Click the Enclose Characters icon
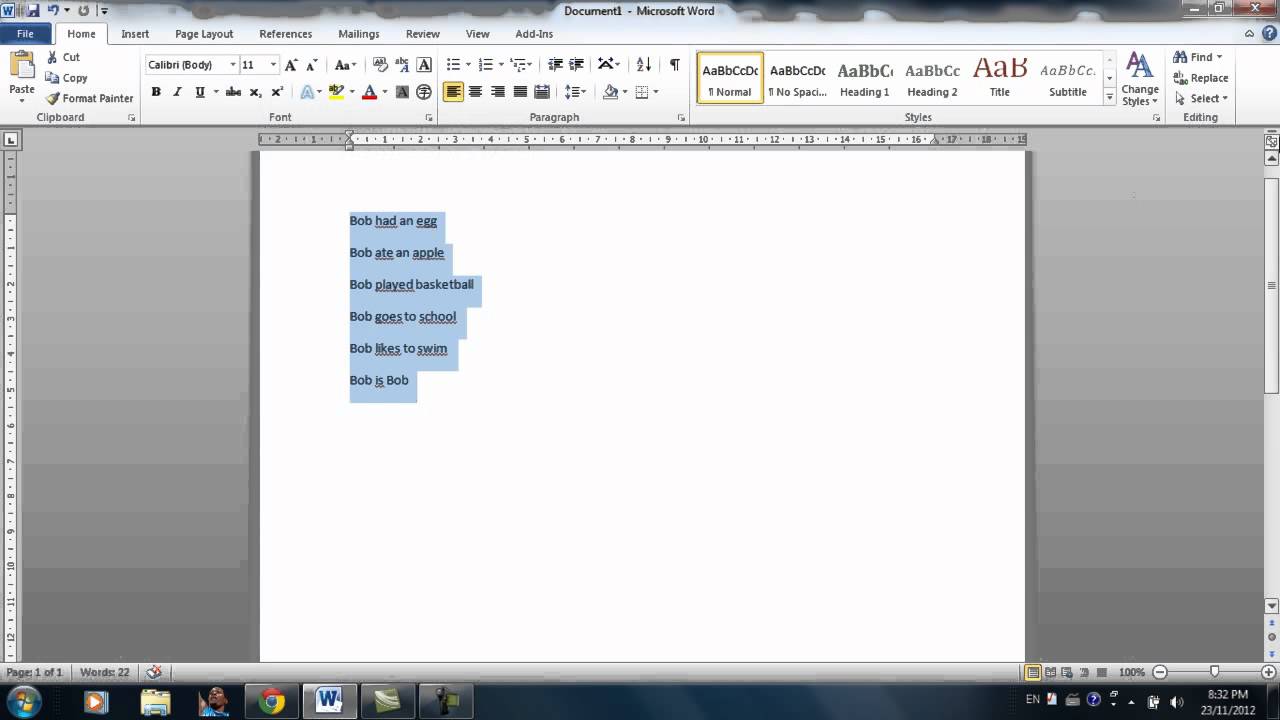 coord(424,92)
